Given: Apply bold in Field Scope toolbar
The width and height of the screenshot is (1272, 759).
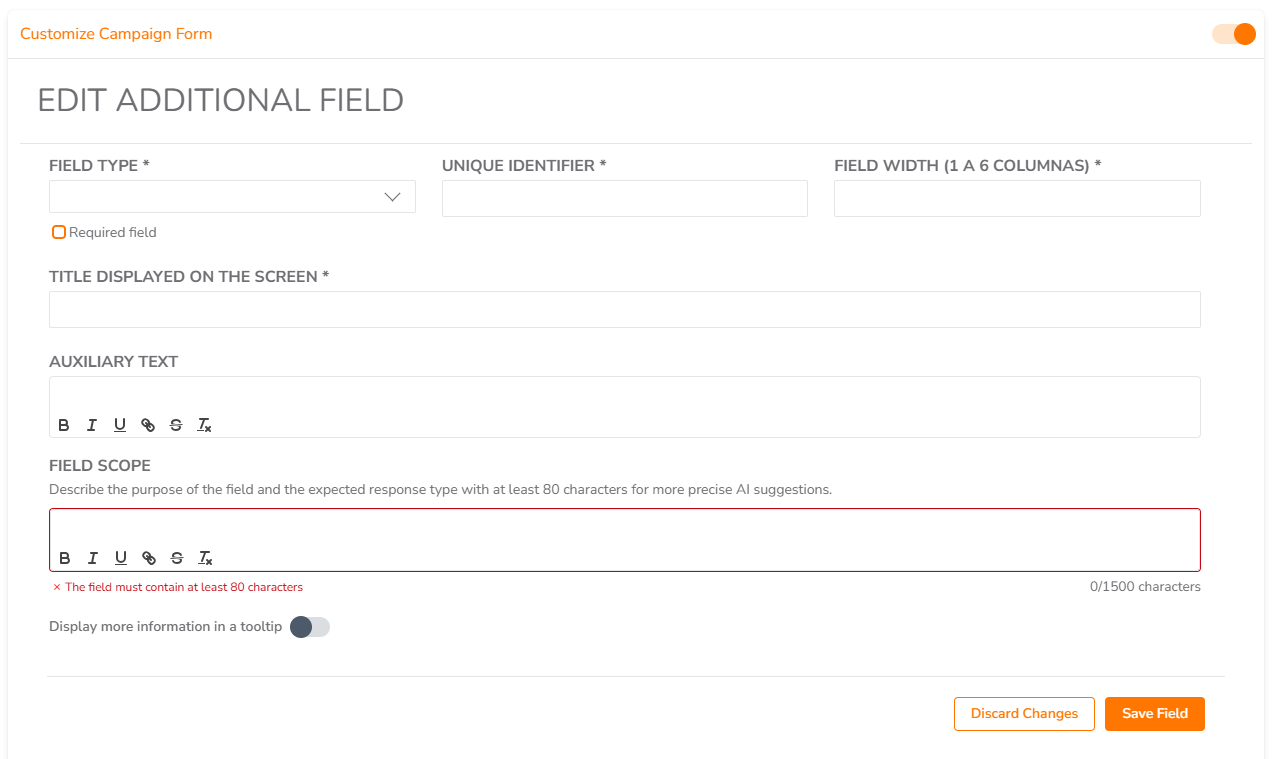Looking at the screenshot, I should pyautogui.click(x=65, y=558).
